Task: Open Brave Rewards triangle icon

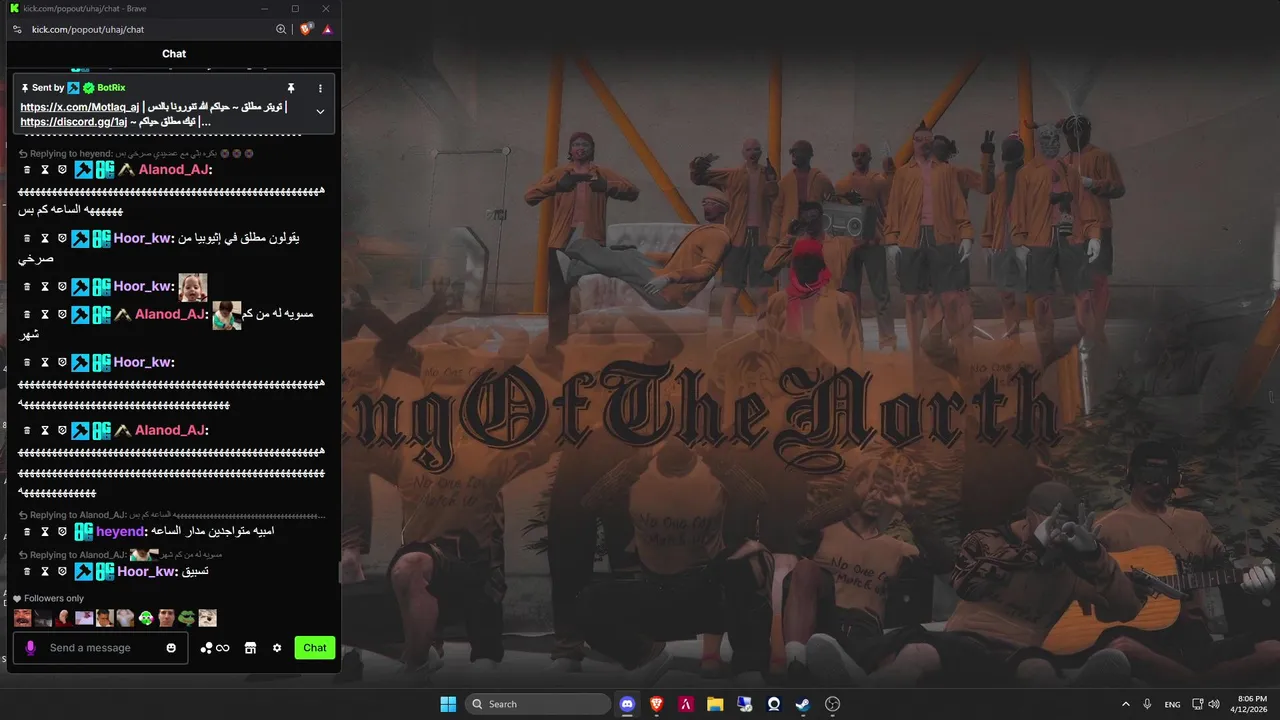Action: [x=327, y=29]
